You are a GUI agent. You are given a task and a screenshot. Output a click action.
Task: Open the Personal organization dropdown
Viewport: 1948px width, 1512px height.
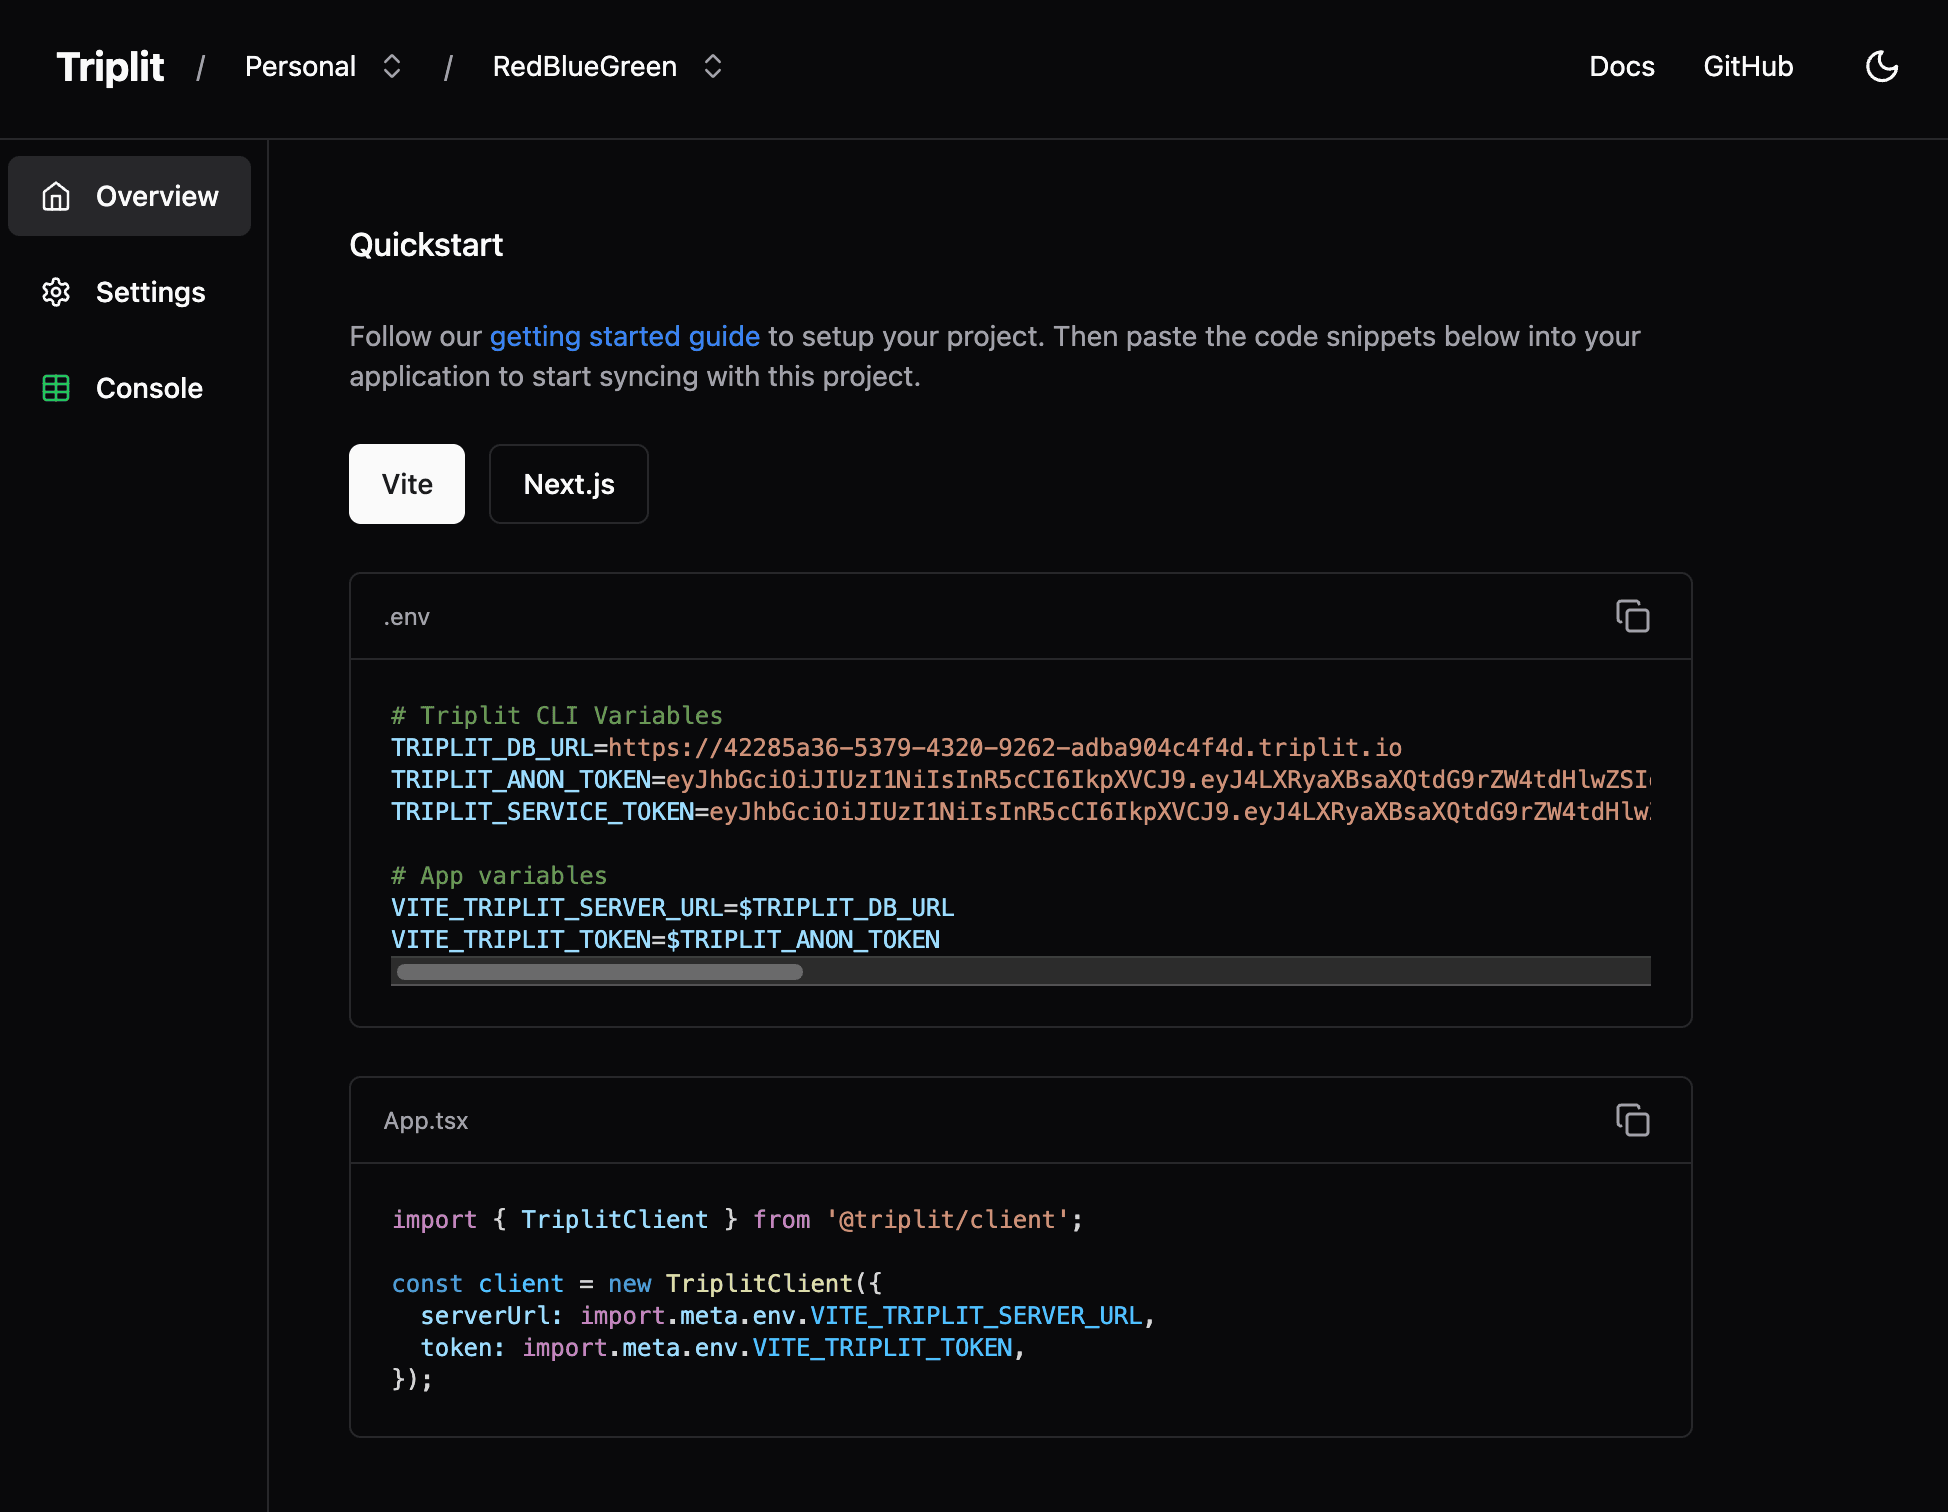324,66
